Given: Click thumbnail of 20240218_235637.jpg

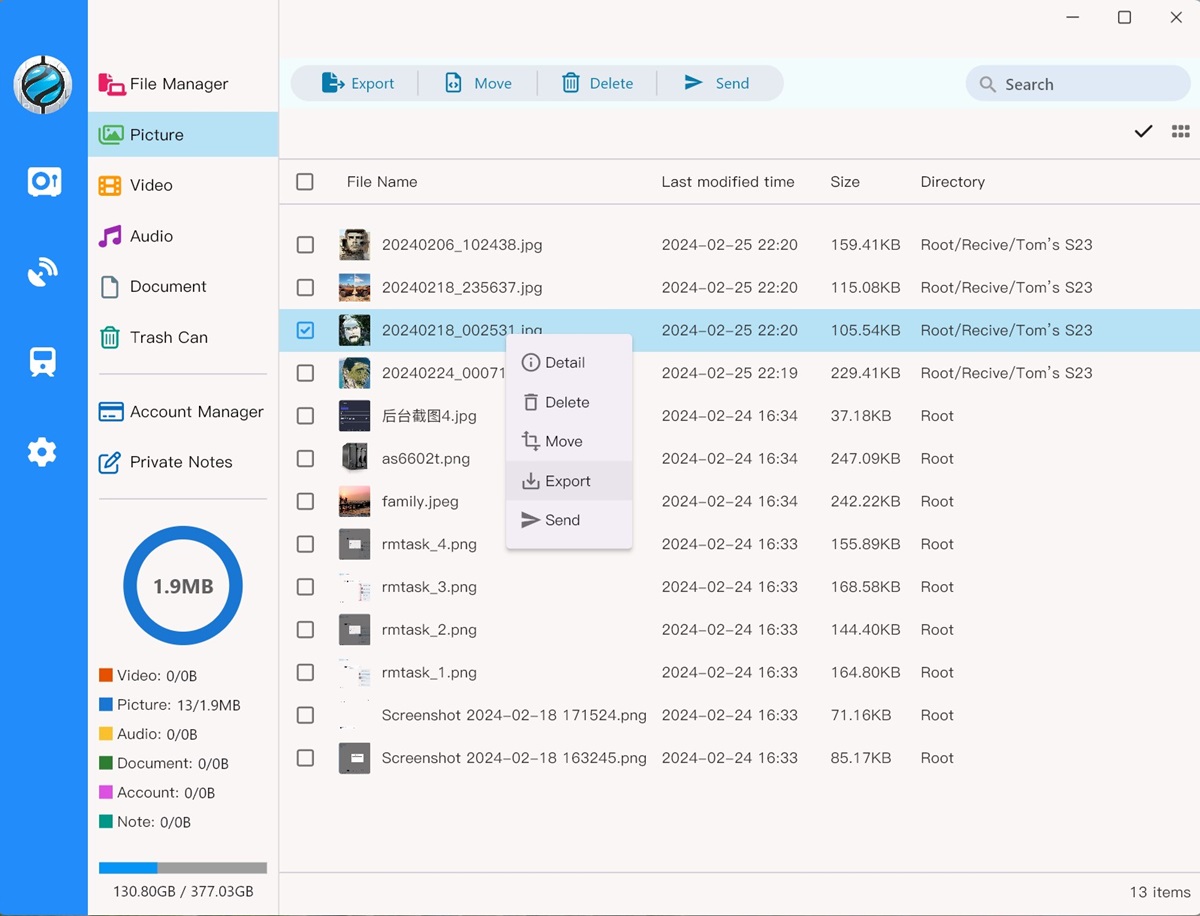Looking at the screenshot, I should pyautogui.click(x=355, y=288).
